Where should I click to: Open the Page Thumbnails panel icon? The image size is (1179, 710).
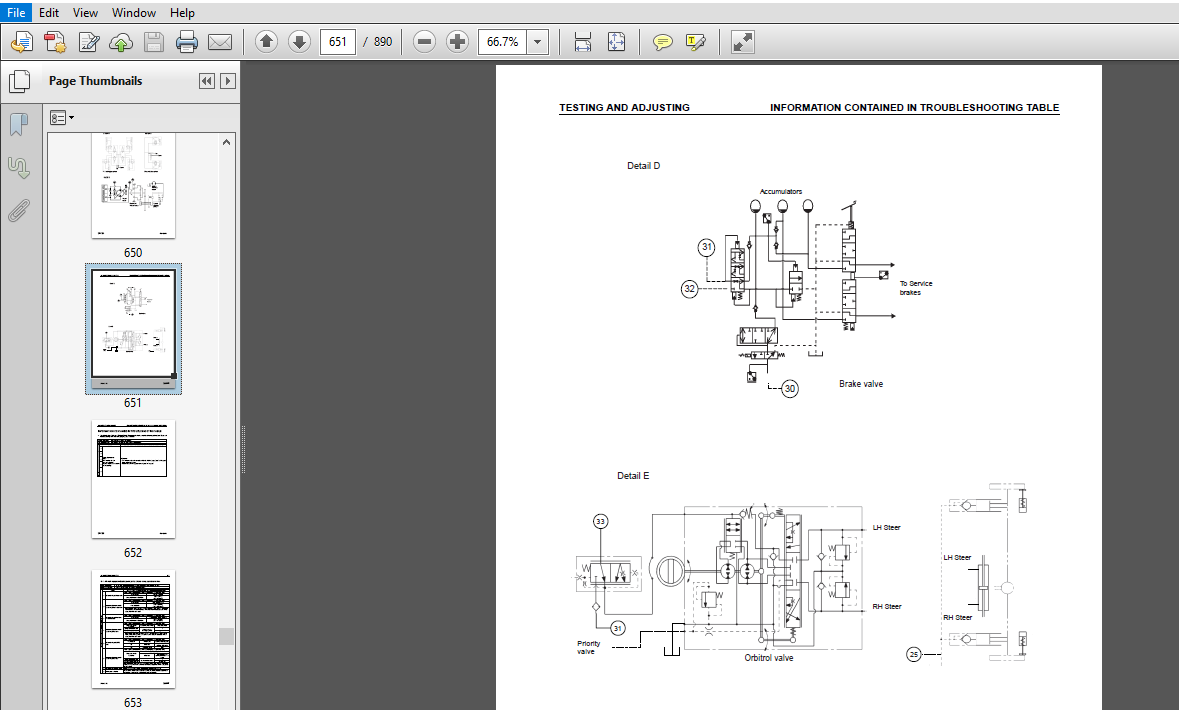pyautogui.click(x=20, y=81)
